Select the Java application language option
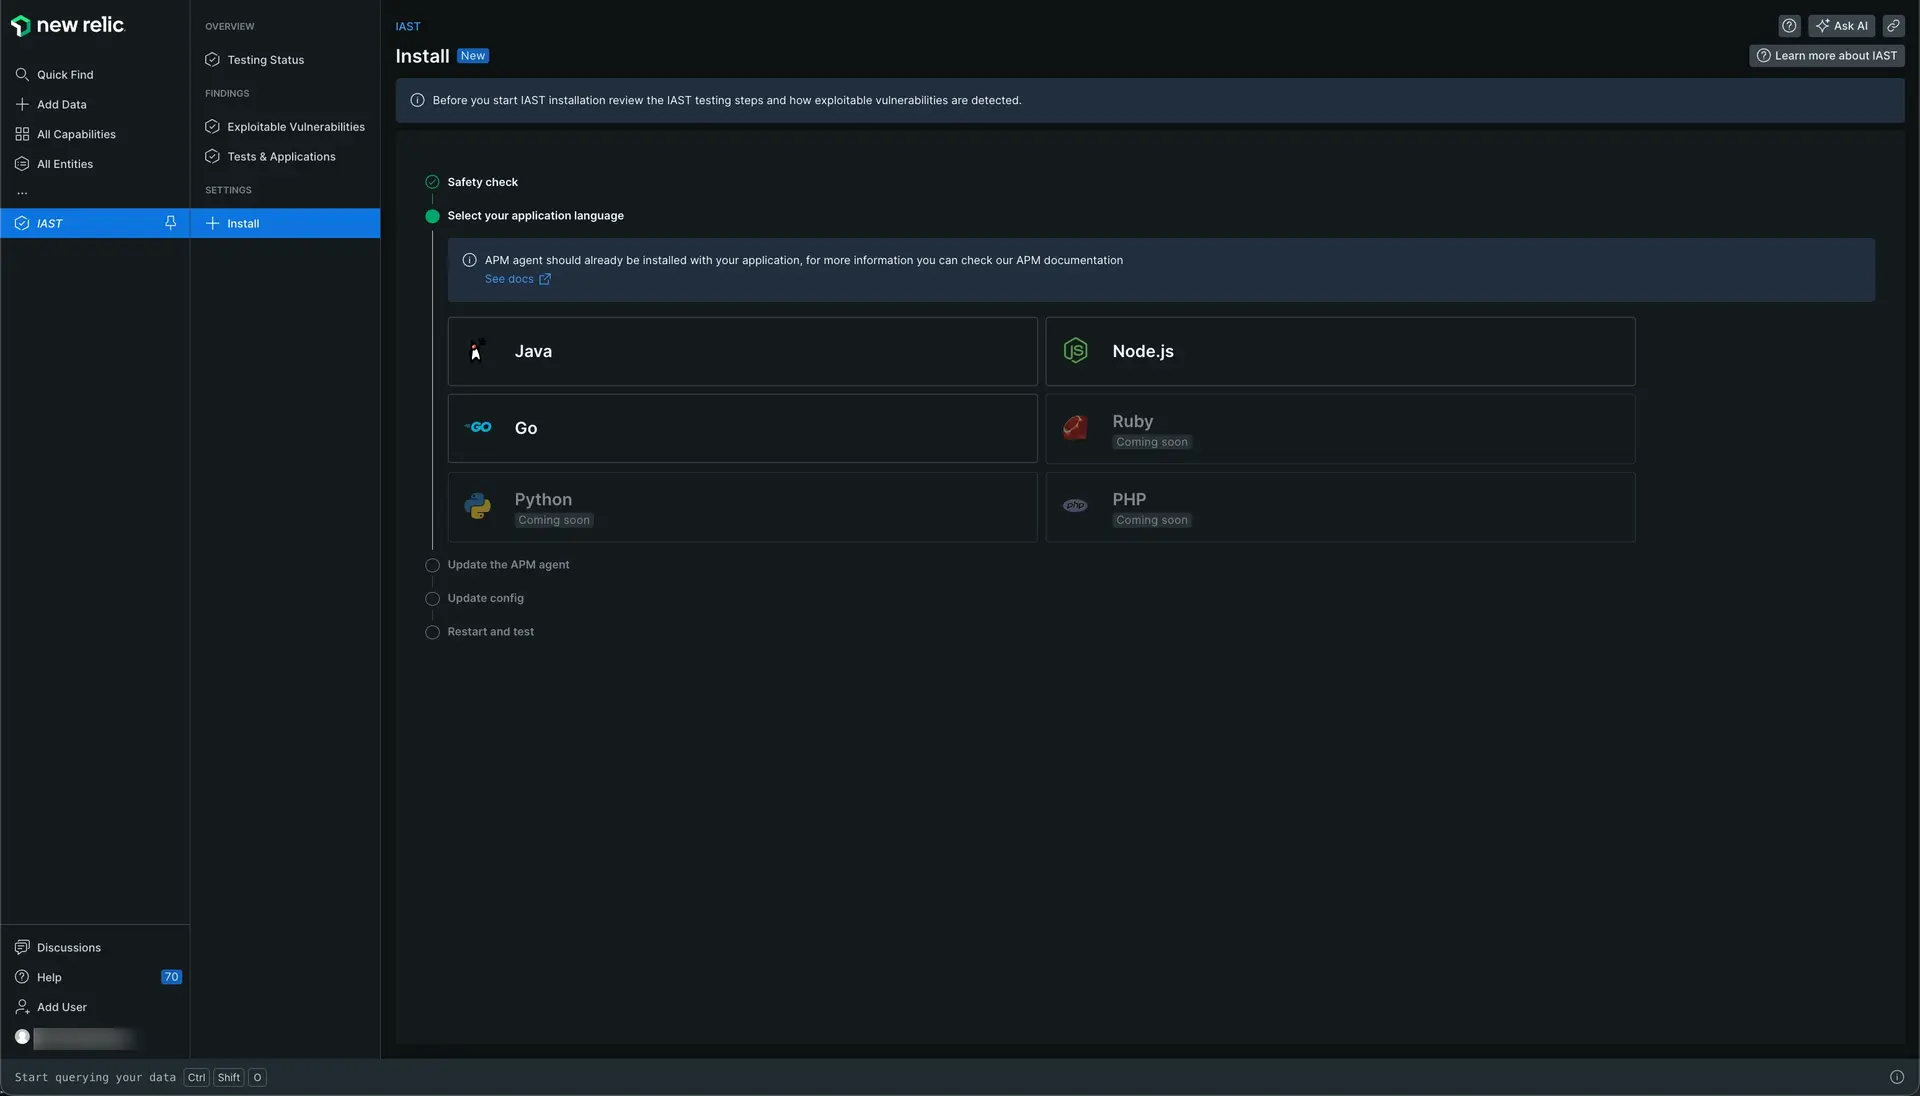 pos(744,351)
